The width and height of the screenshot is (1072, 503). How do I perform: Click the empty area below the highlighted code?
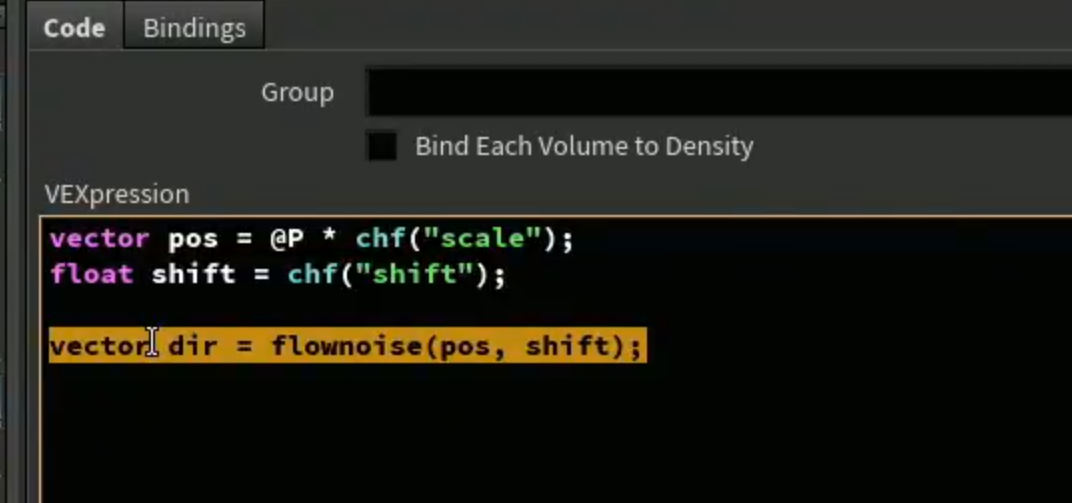pyautogui.click(x=547, y=431)
